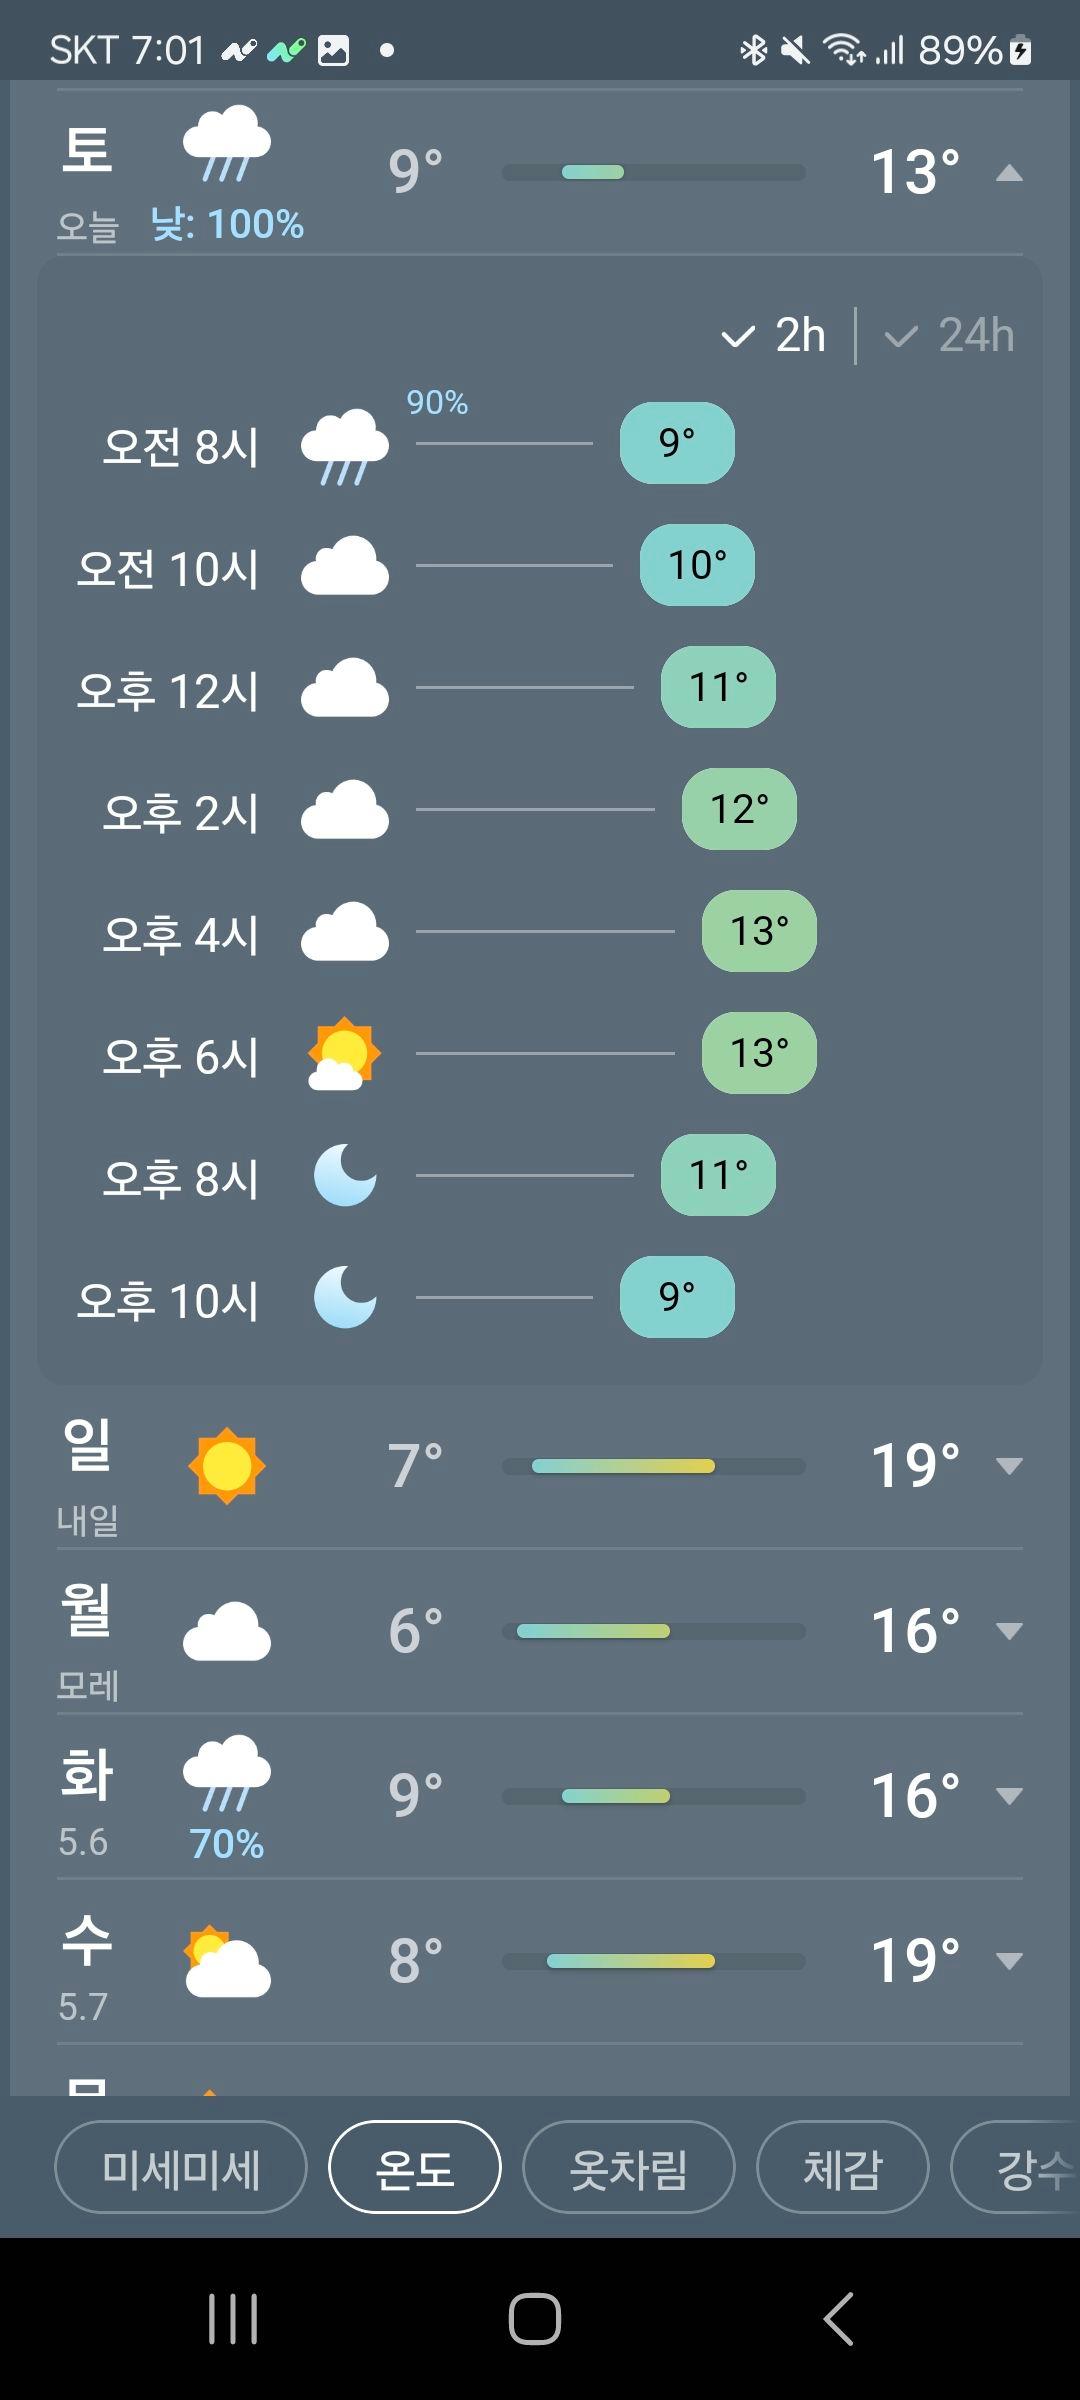Select the 2h interval option
The image size is (1080, 2400).
click(x=774, y=335)
